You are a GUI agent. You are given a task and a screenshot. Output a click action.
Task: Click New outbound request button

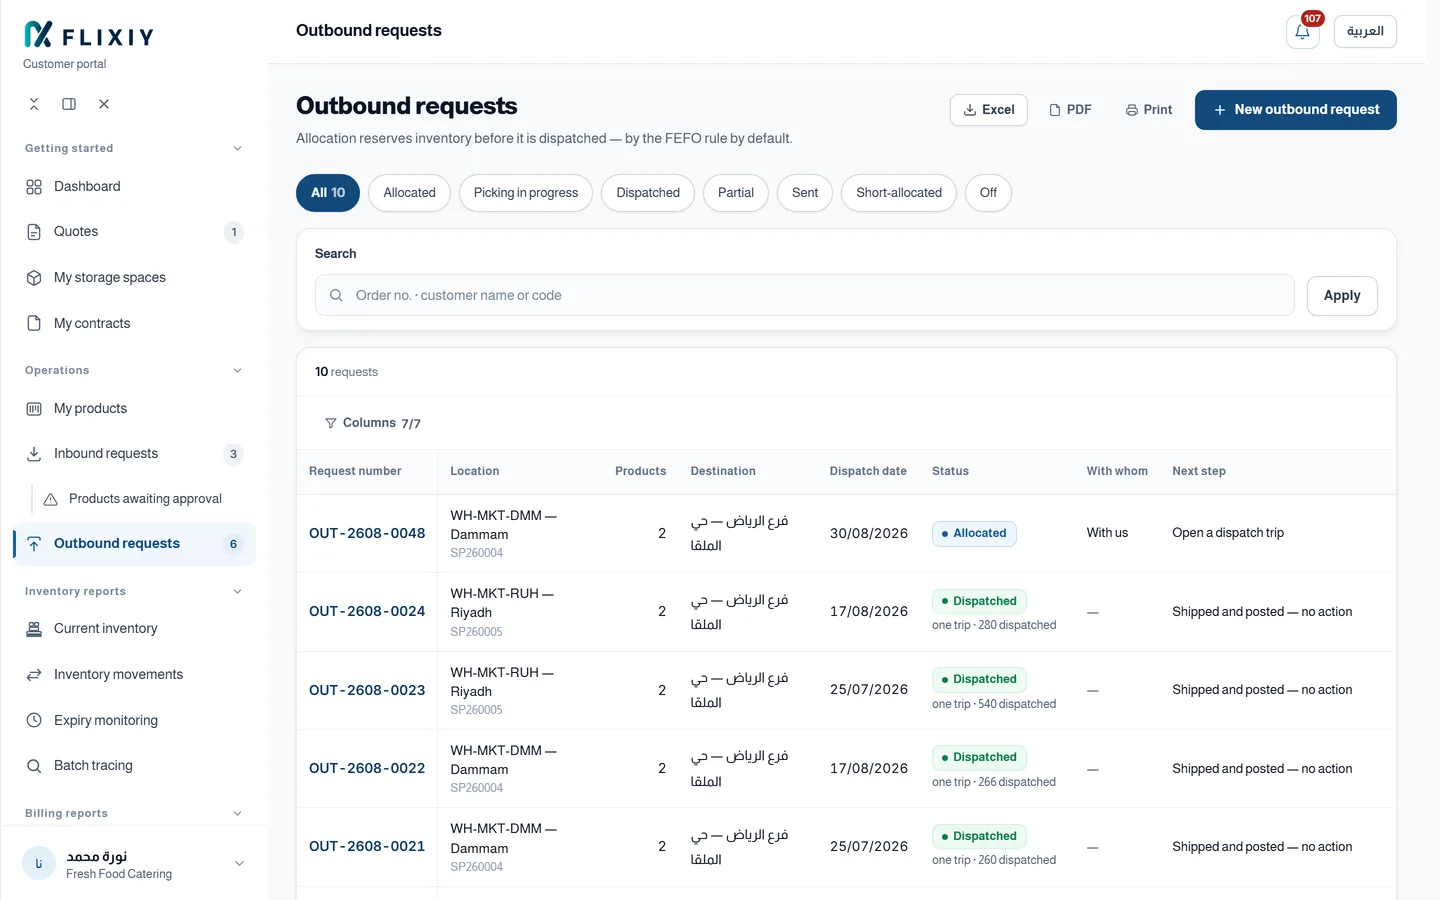pyautogui.click(x=1296, y=110)
